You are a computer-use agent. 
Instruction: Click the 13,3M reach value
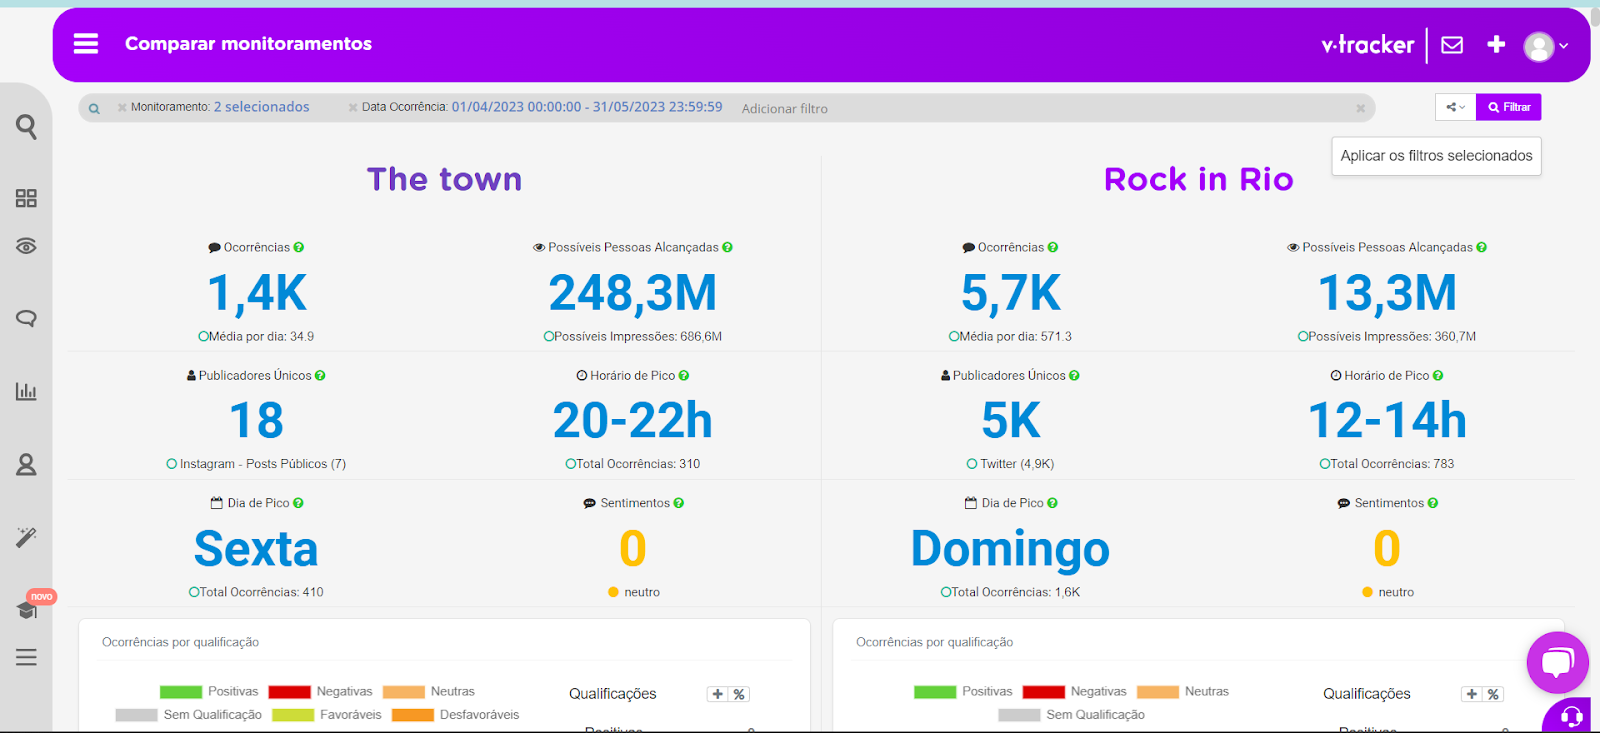[x=1387, y=293]
